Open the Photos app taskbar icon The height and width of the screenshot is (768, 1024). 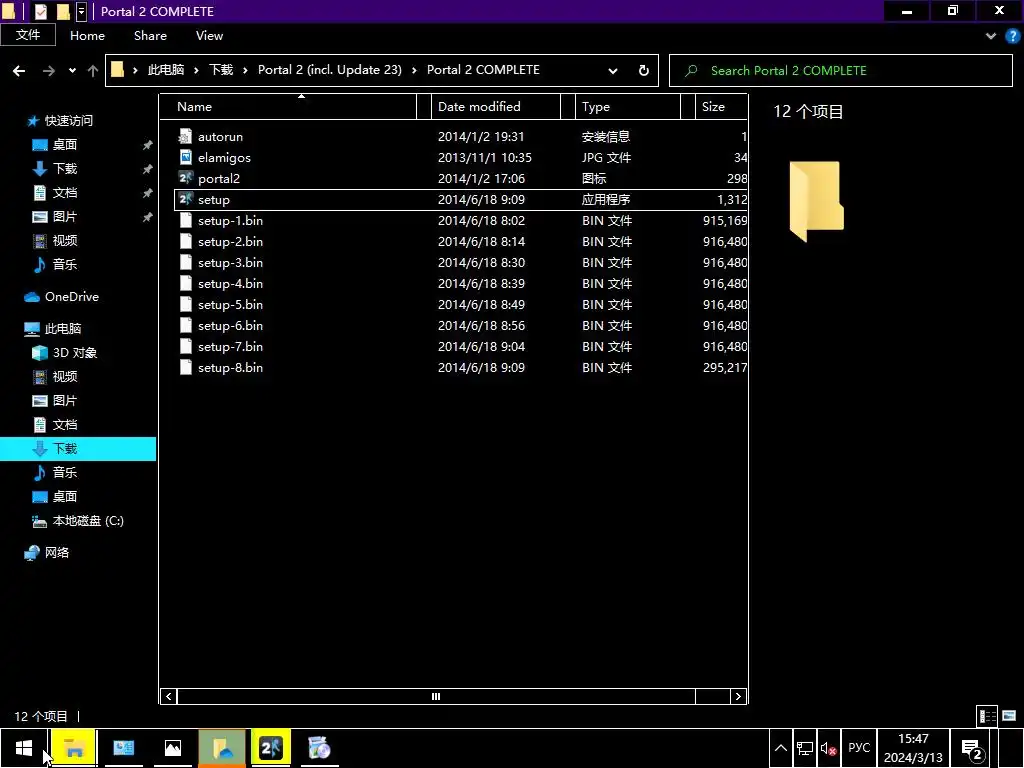tap(172, 748)
